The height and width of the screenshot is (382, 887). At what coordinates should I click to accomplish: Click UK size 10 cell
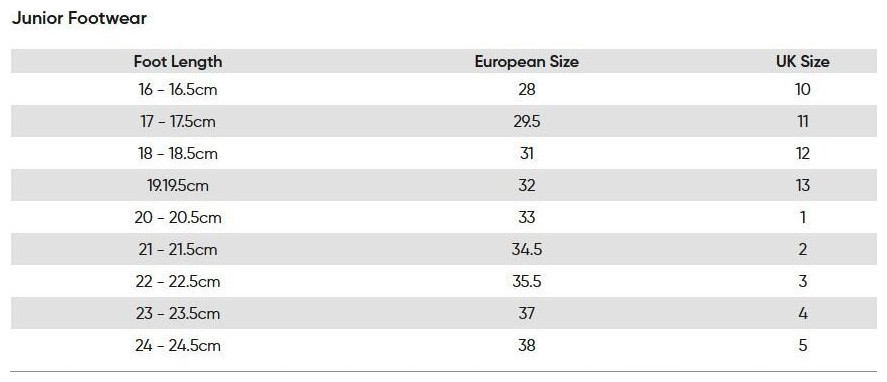[803, 89]
